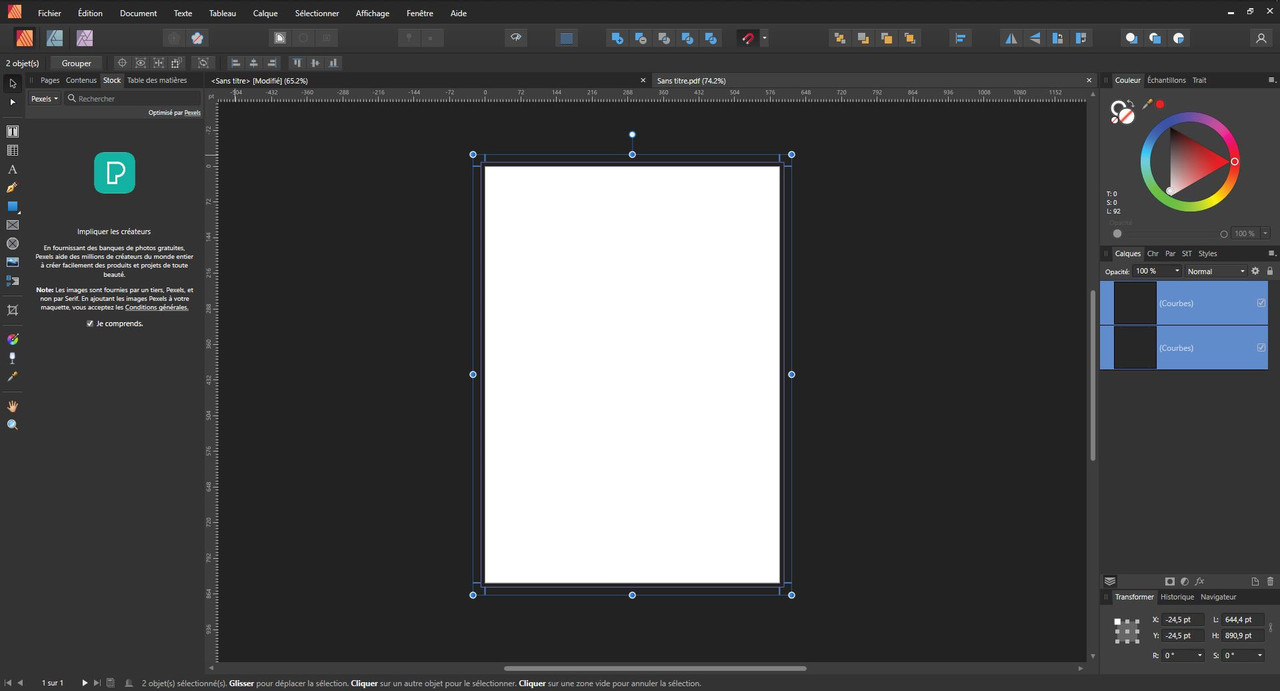Go to next page arrow
The width and height of the screenshot is (1280, 691).
pyautogui.click(x=85, y=683)
